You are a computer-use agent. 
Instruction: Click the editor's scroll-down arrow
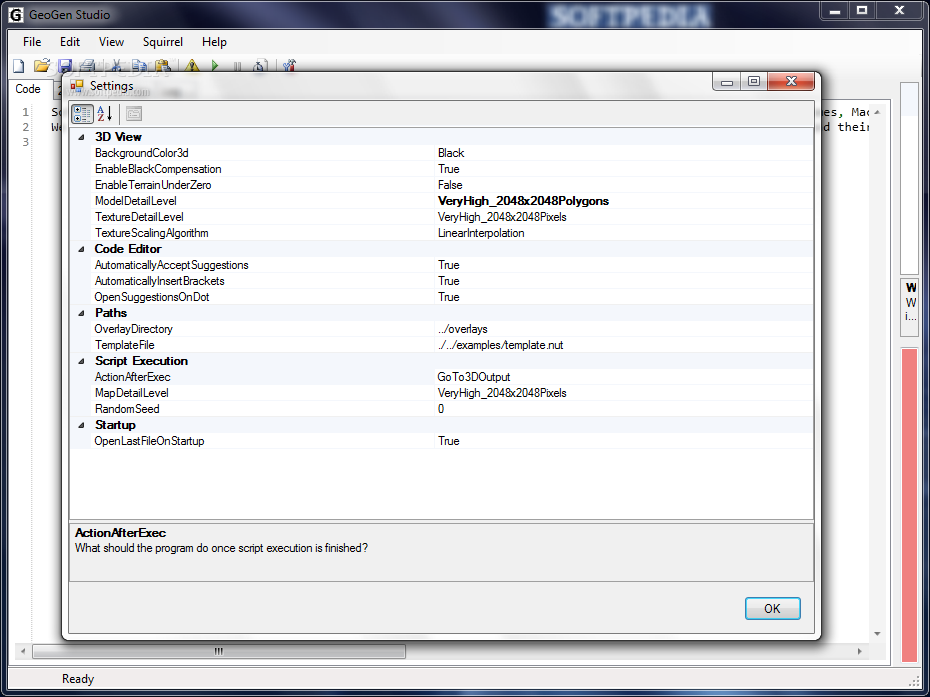(x=877, y=634)
